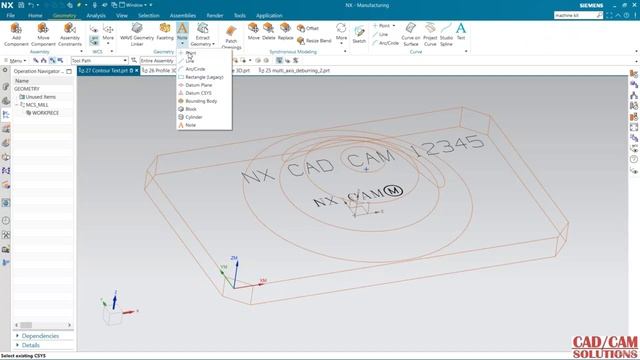Toggle Machining Method View icon
The height and width of the screenshot is (360, 640).
(x=60, y=60)
